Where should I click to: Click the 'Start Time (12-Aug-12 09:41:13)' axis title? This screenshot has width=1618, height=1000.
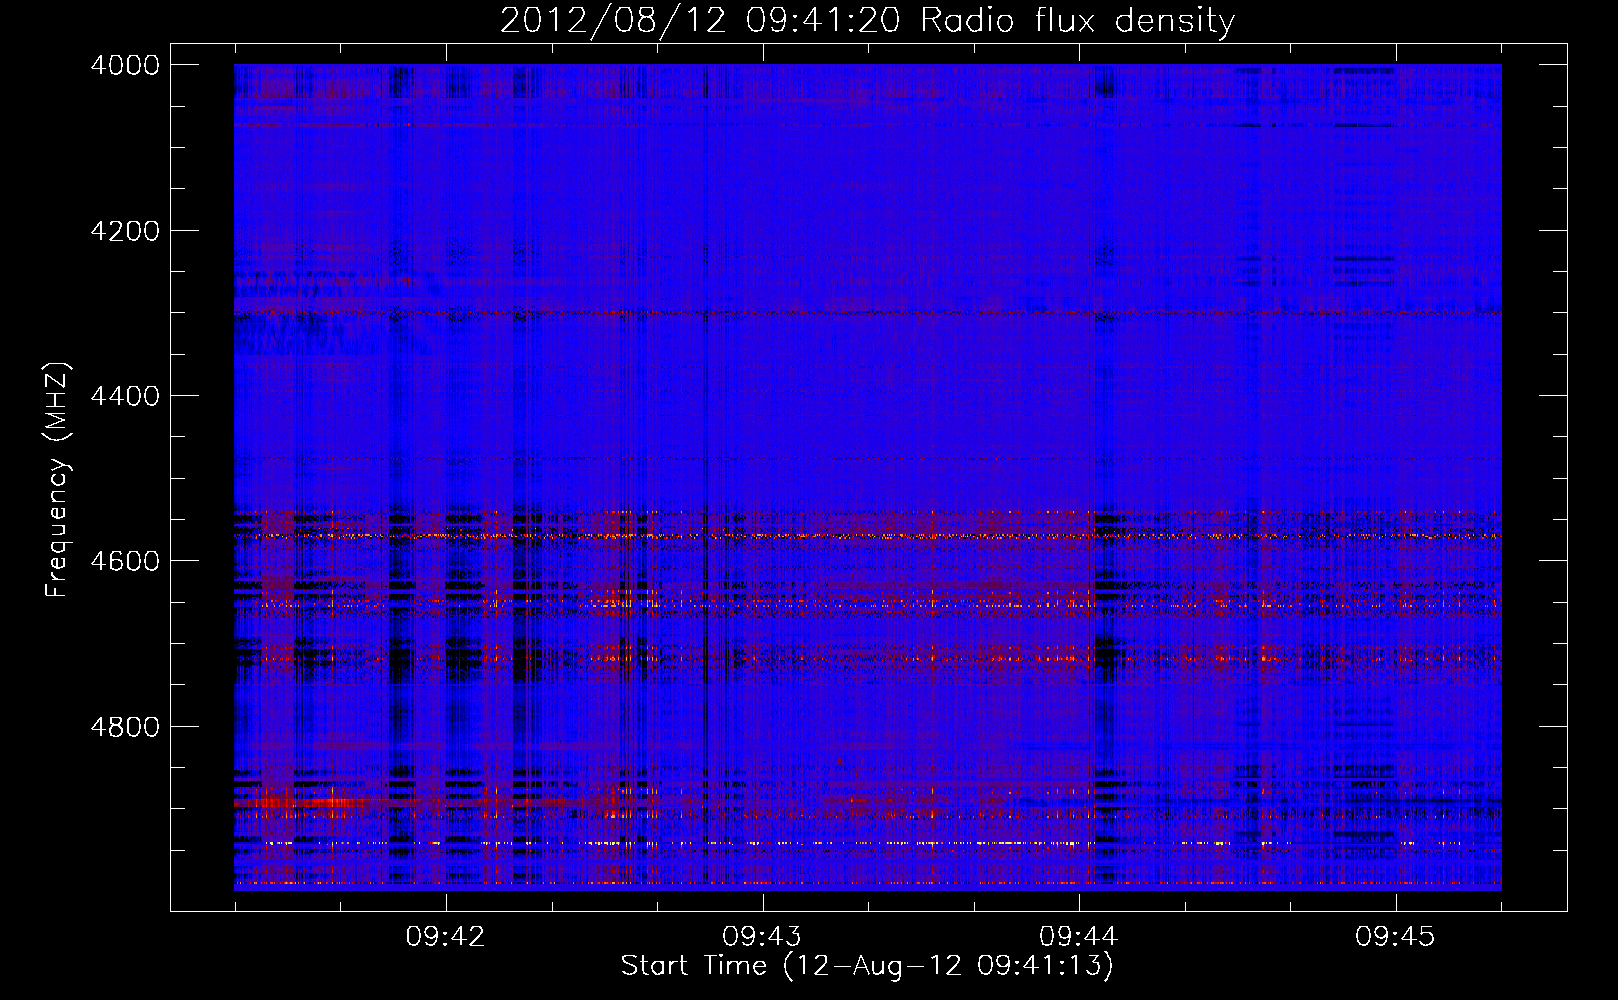click(x=867, y=966)
